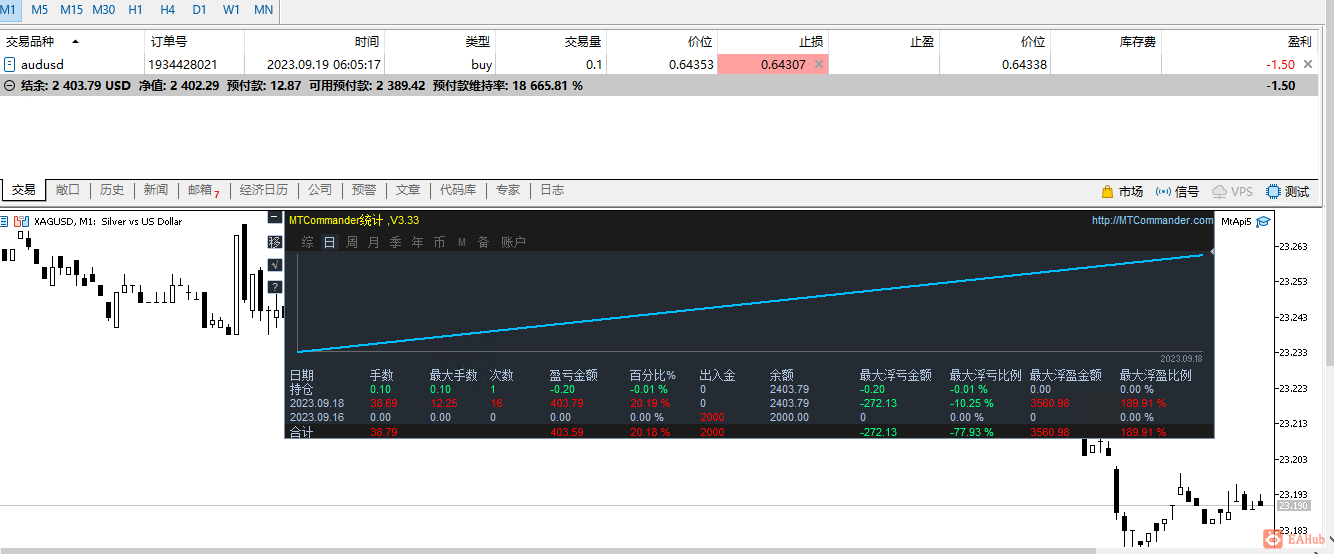Select the M tab in MTCommander
Image resolution: width=1334 pixels, height=554 pixels.
pos(461,242)
